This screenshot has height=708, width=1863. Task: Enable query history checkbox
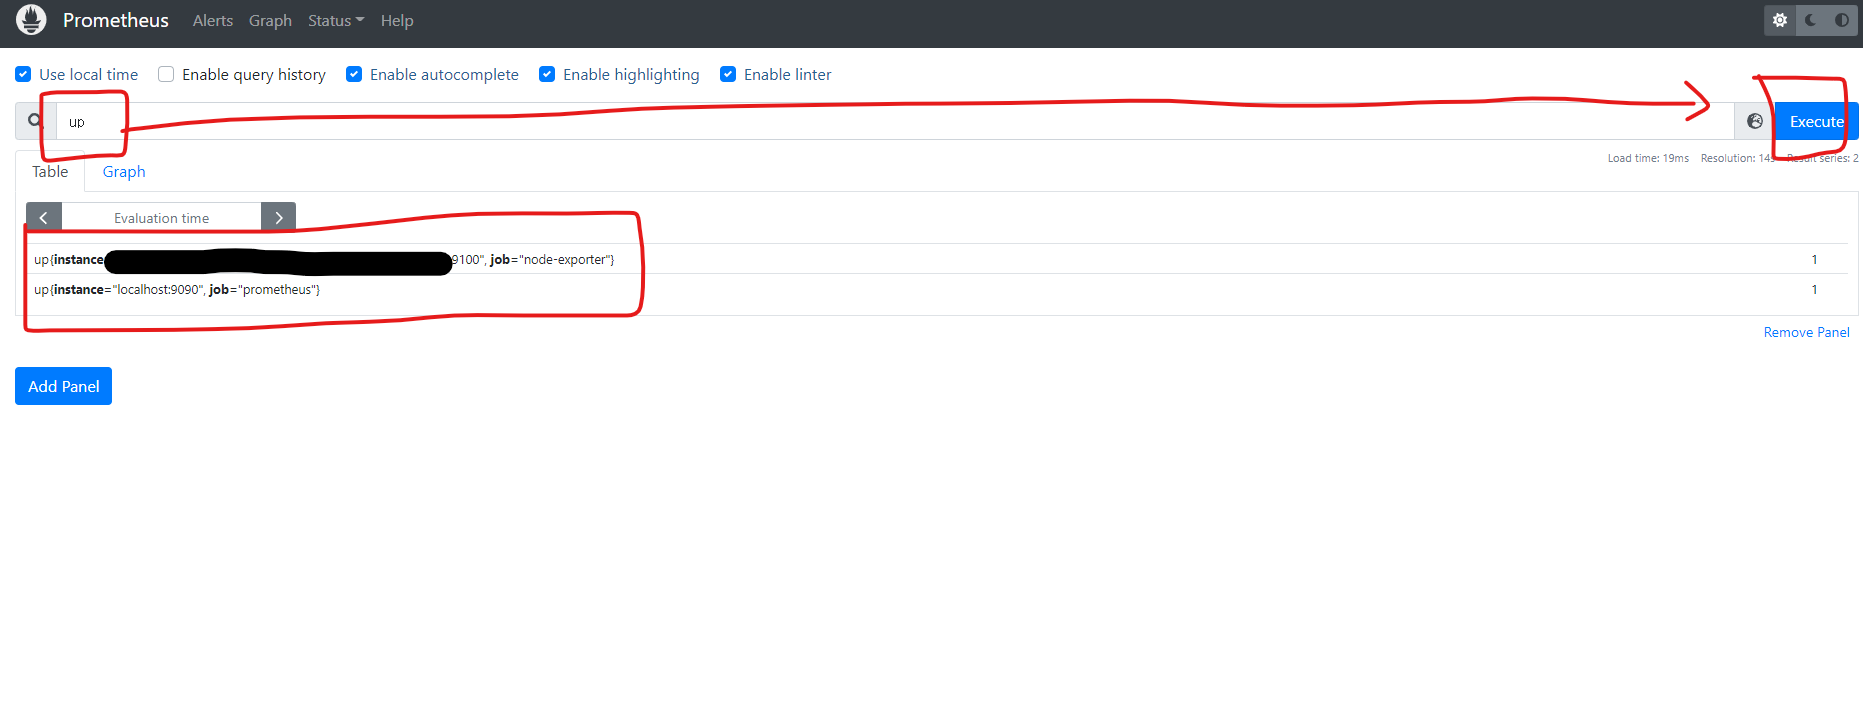[x=166, y=74]
